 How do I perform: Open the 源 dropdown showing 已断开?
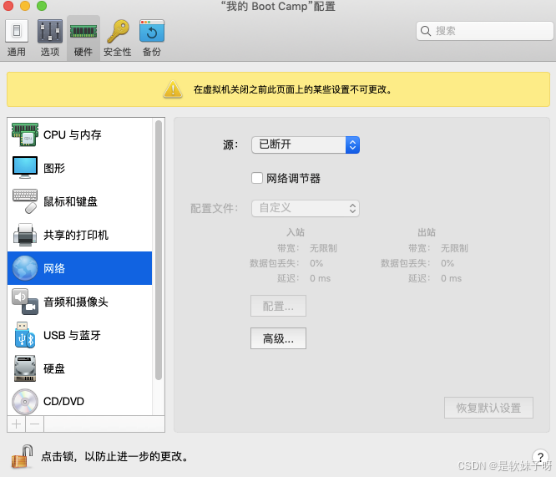305,145
